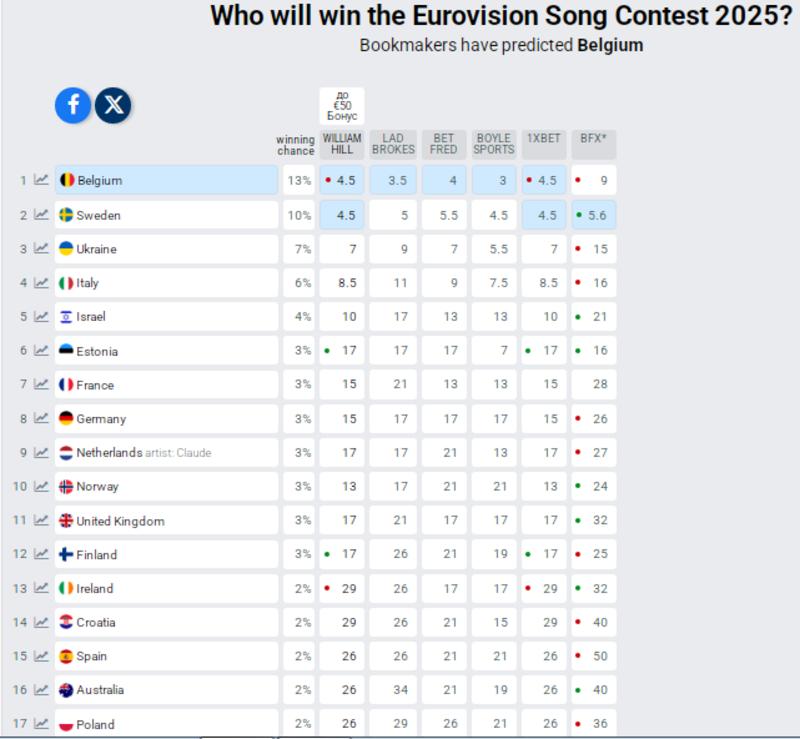Click the Ukraine flag icon
Image resolution: width=800 pixels, height=739 pixels.
pyautogui.click(x=66, y=249)
